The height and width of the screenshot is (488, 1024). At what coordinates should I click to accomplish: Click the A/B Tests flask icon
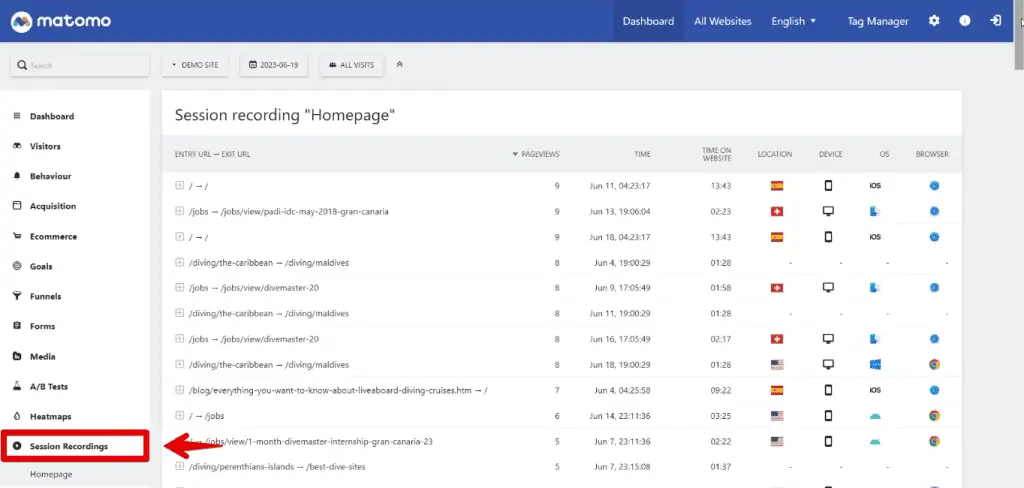tap(17, 386)
